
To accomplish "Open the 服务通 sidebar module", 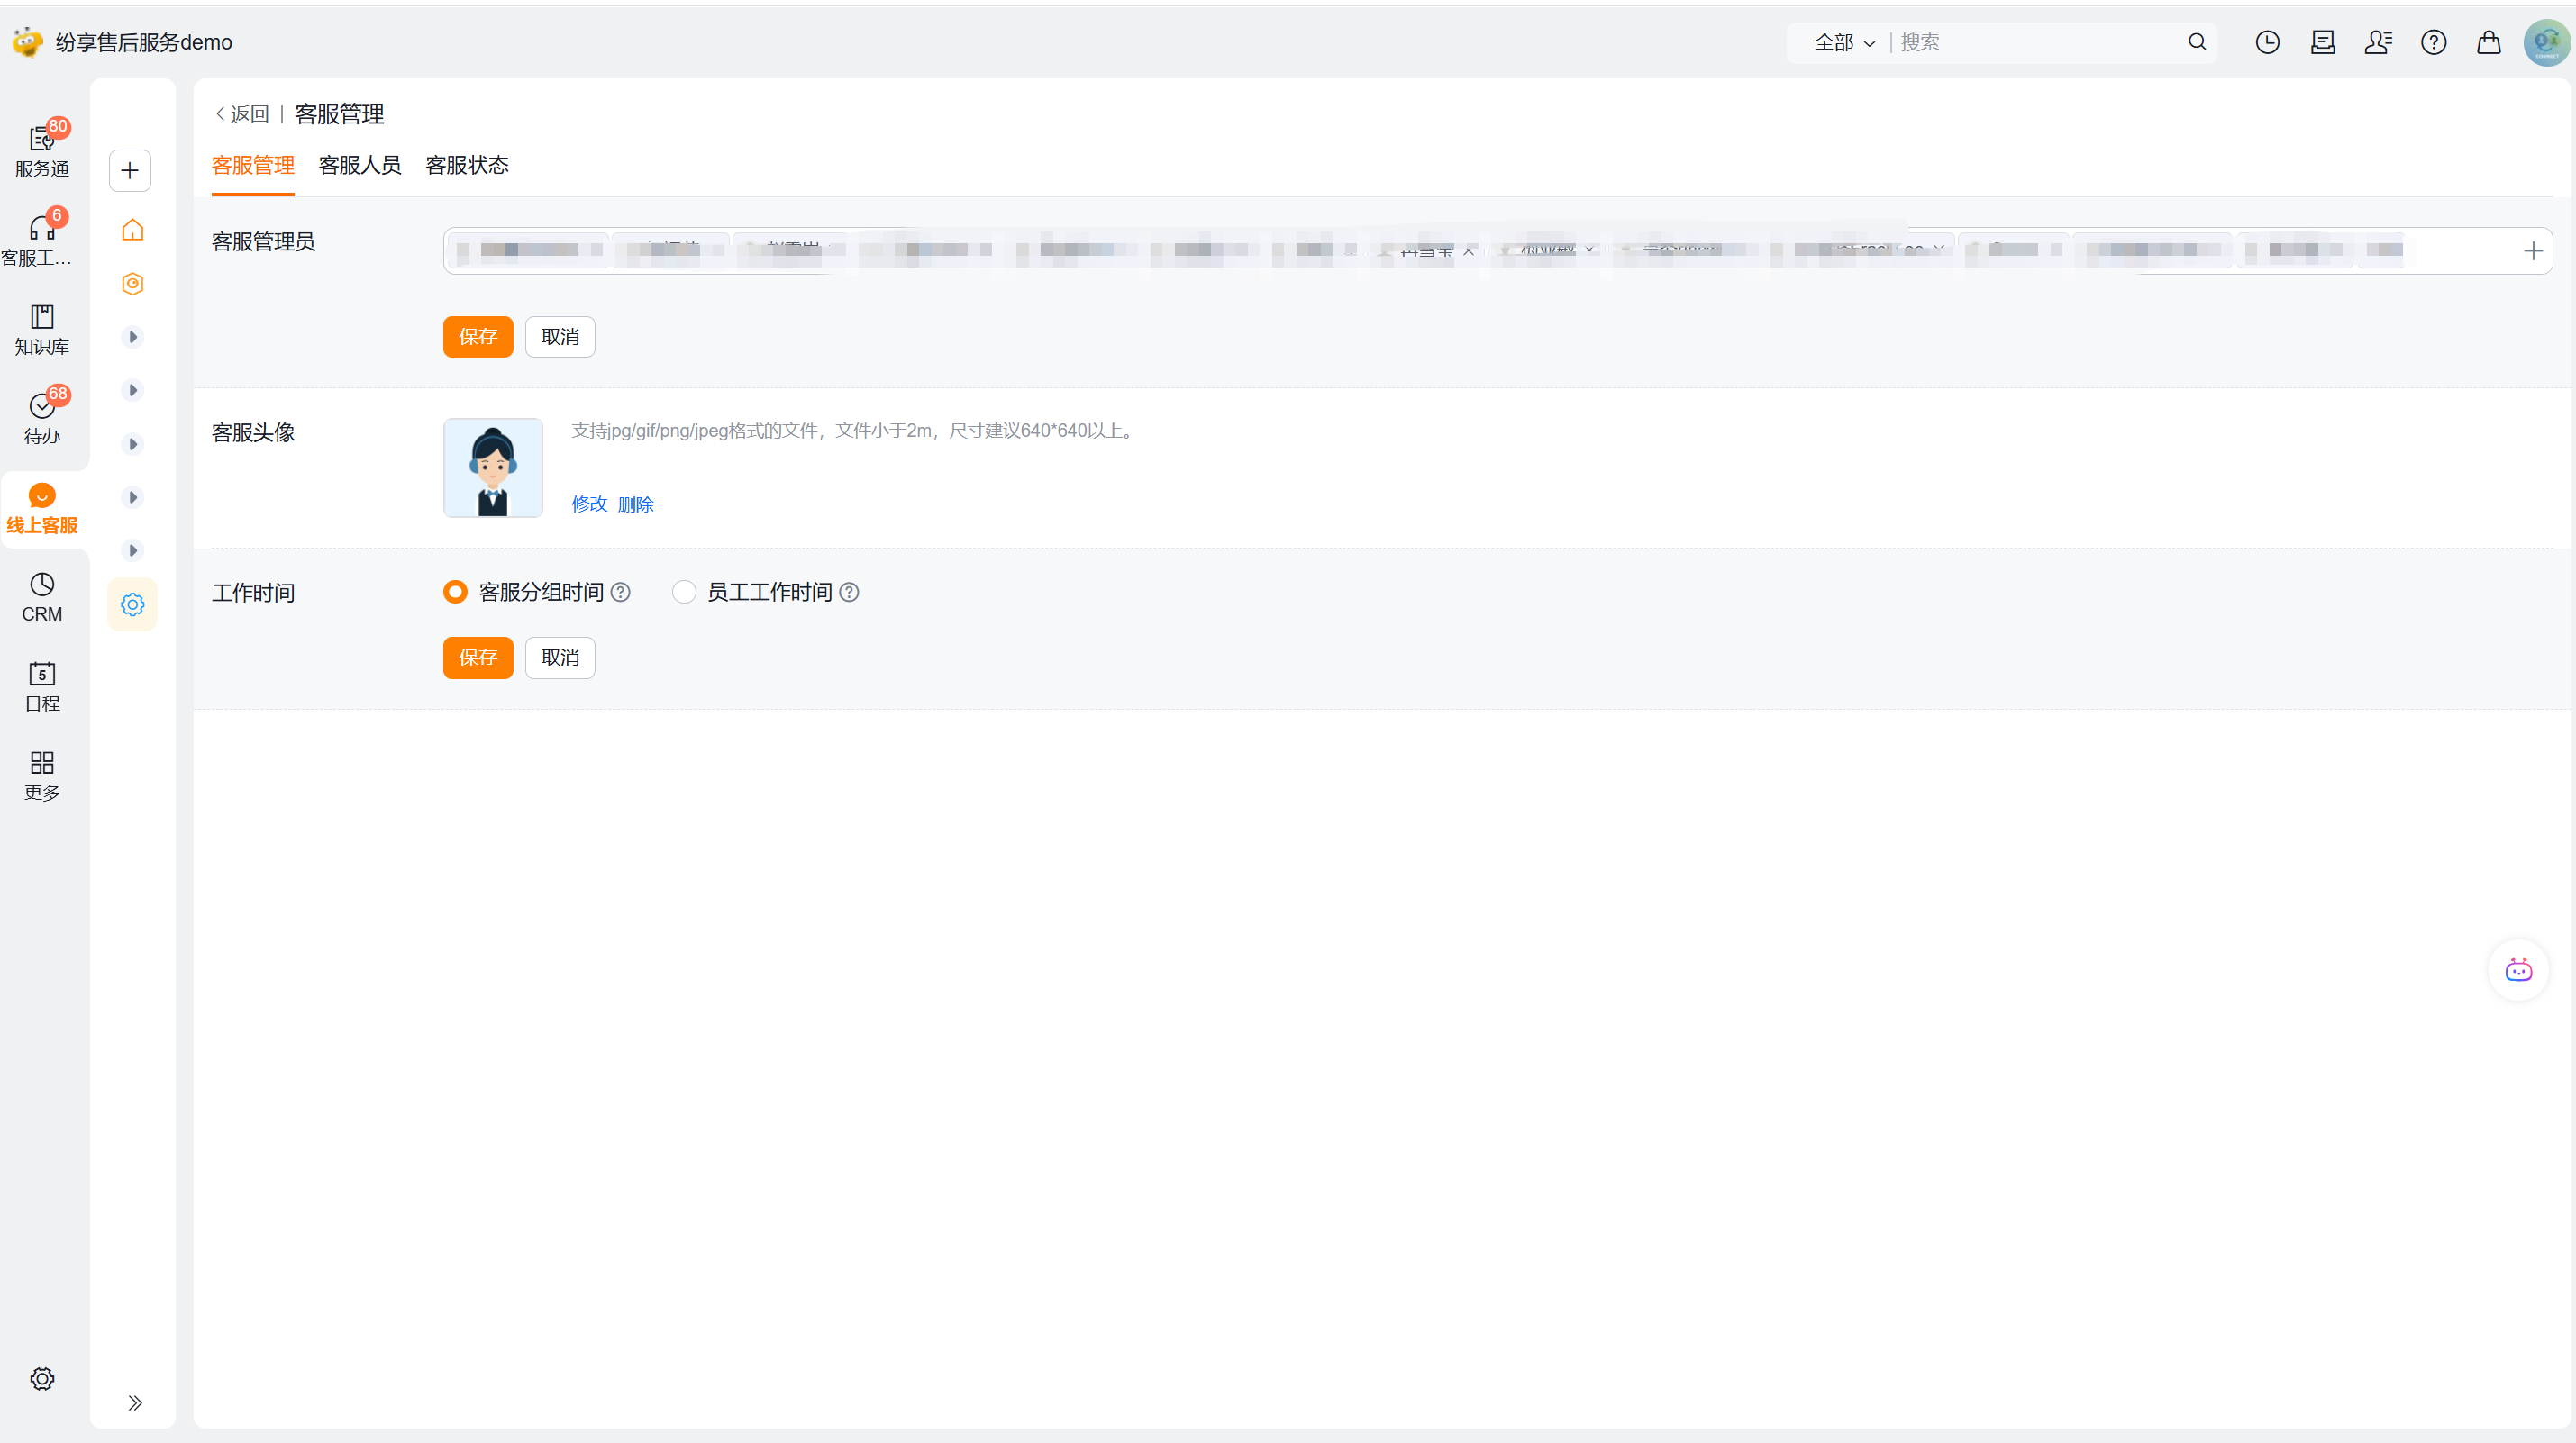I will (42, 150).
